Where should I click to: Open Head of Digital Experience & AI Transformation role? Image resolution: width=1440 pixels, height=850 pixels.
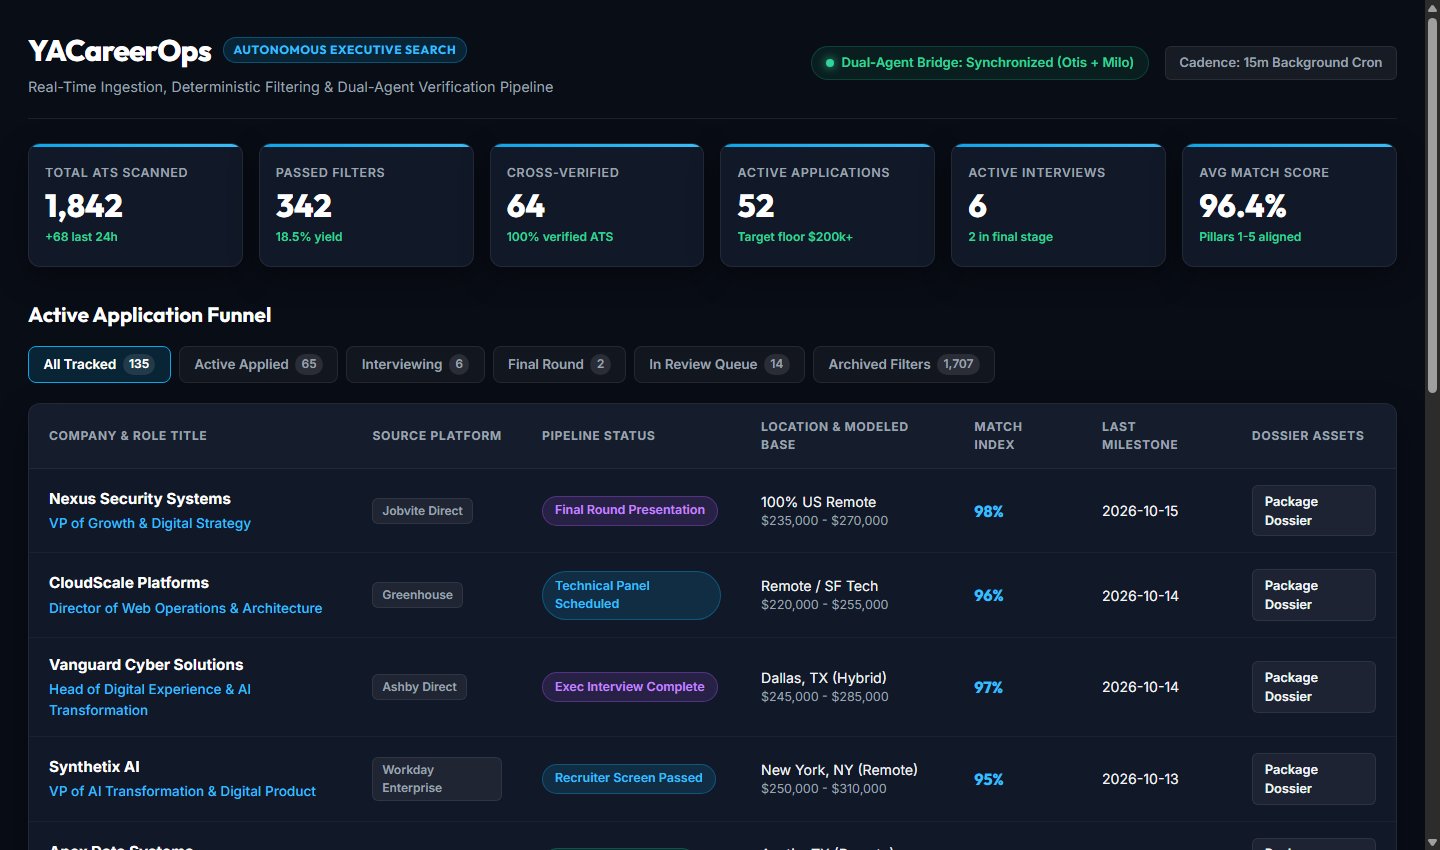click(150, 700)
